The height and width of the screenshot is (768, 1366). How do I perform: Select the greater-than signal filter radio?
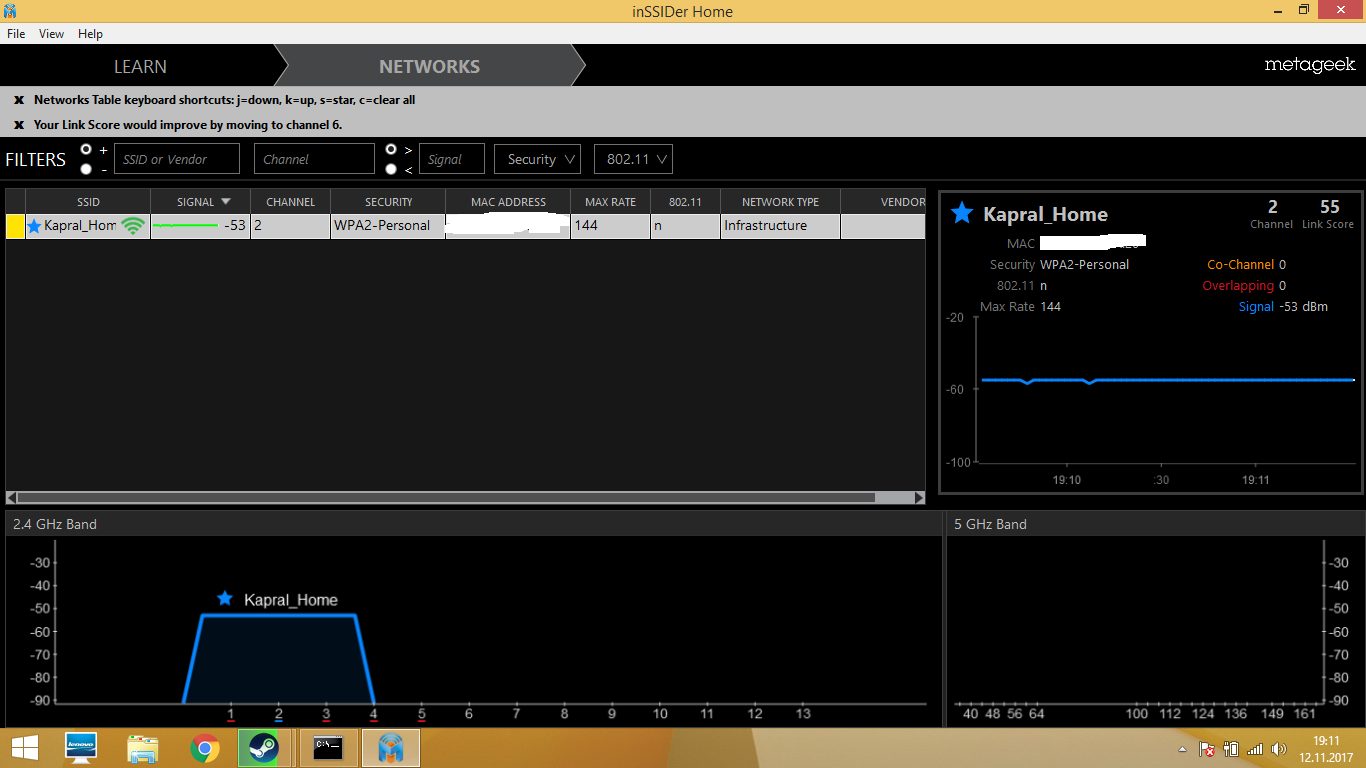(x=391, y=149)
